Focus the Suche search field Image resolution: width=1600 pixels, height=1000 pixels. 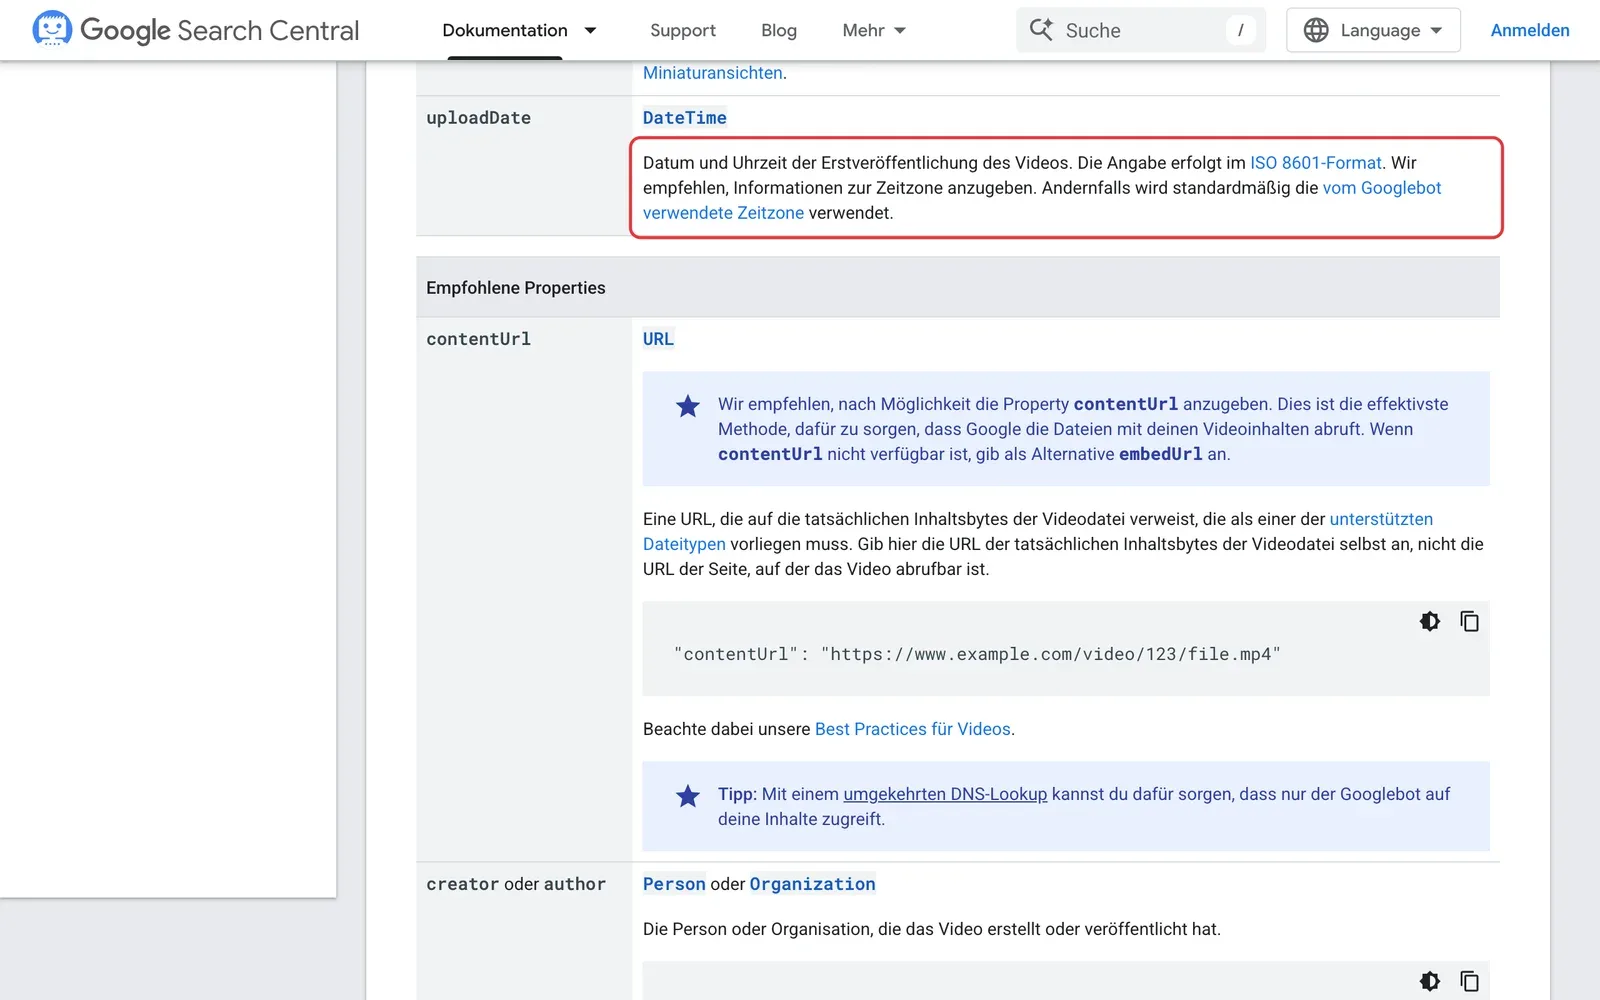click(x=1141, y=30)
